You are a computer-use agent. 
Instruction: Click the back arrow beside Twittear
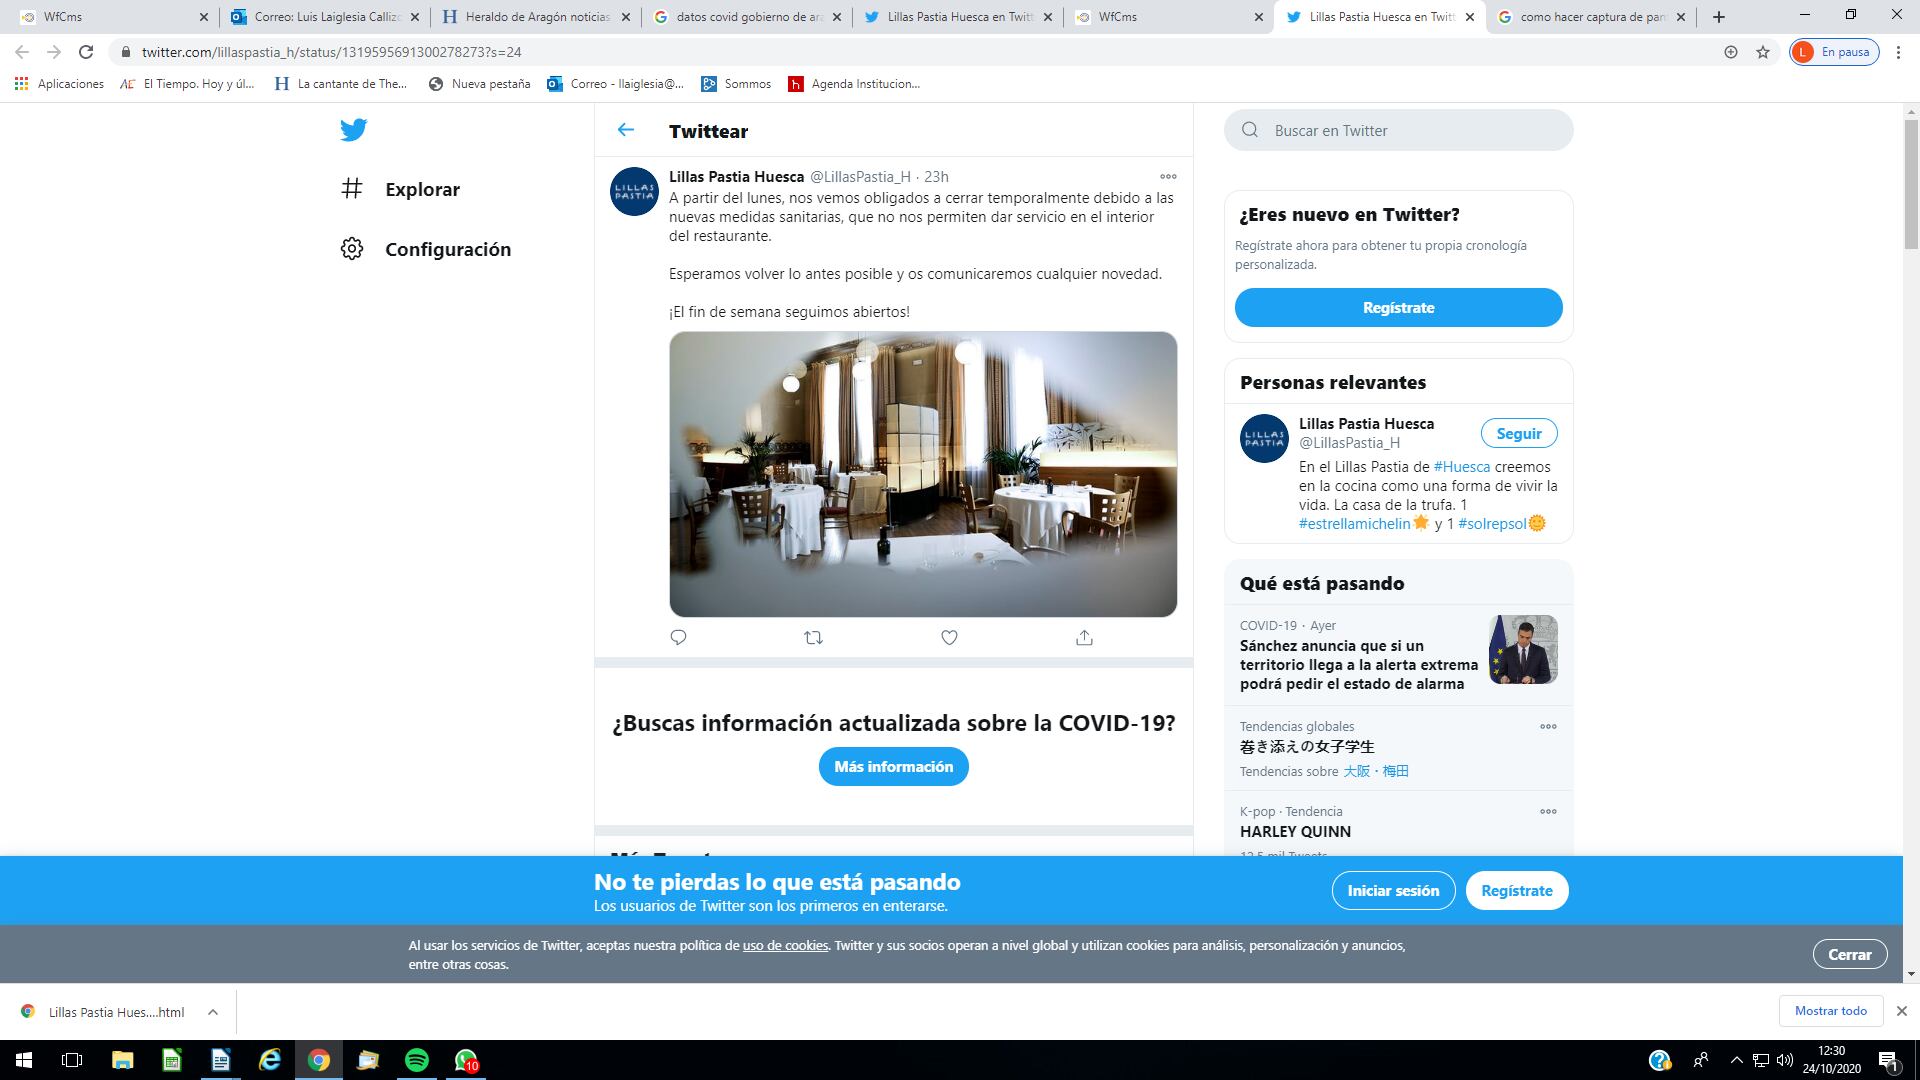click(x=626, y=130)
